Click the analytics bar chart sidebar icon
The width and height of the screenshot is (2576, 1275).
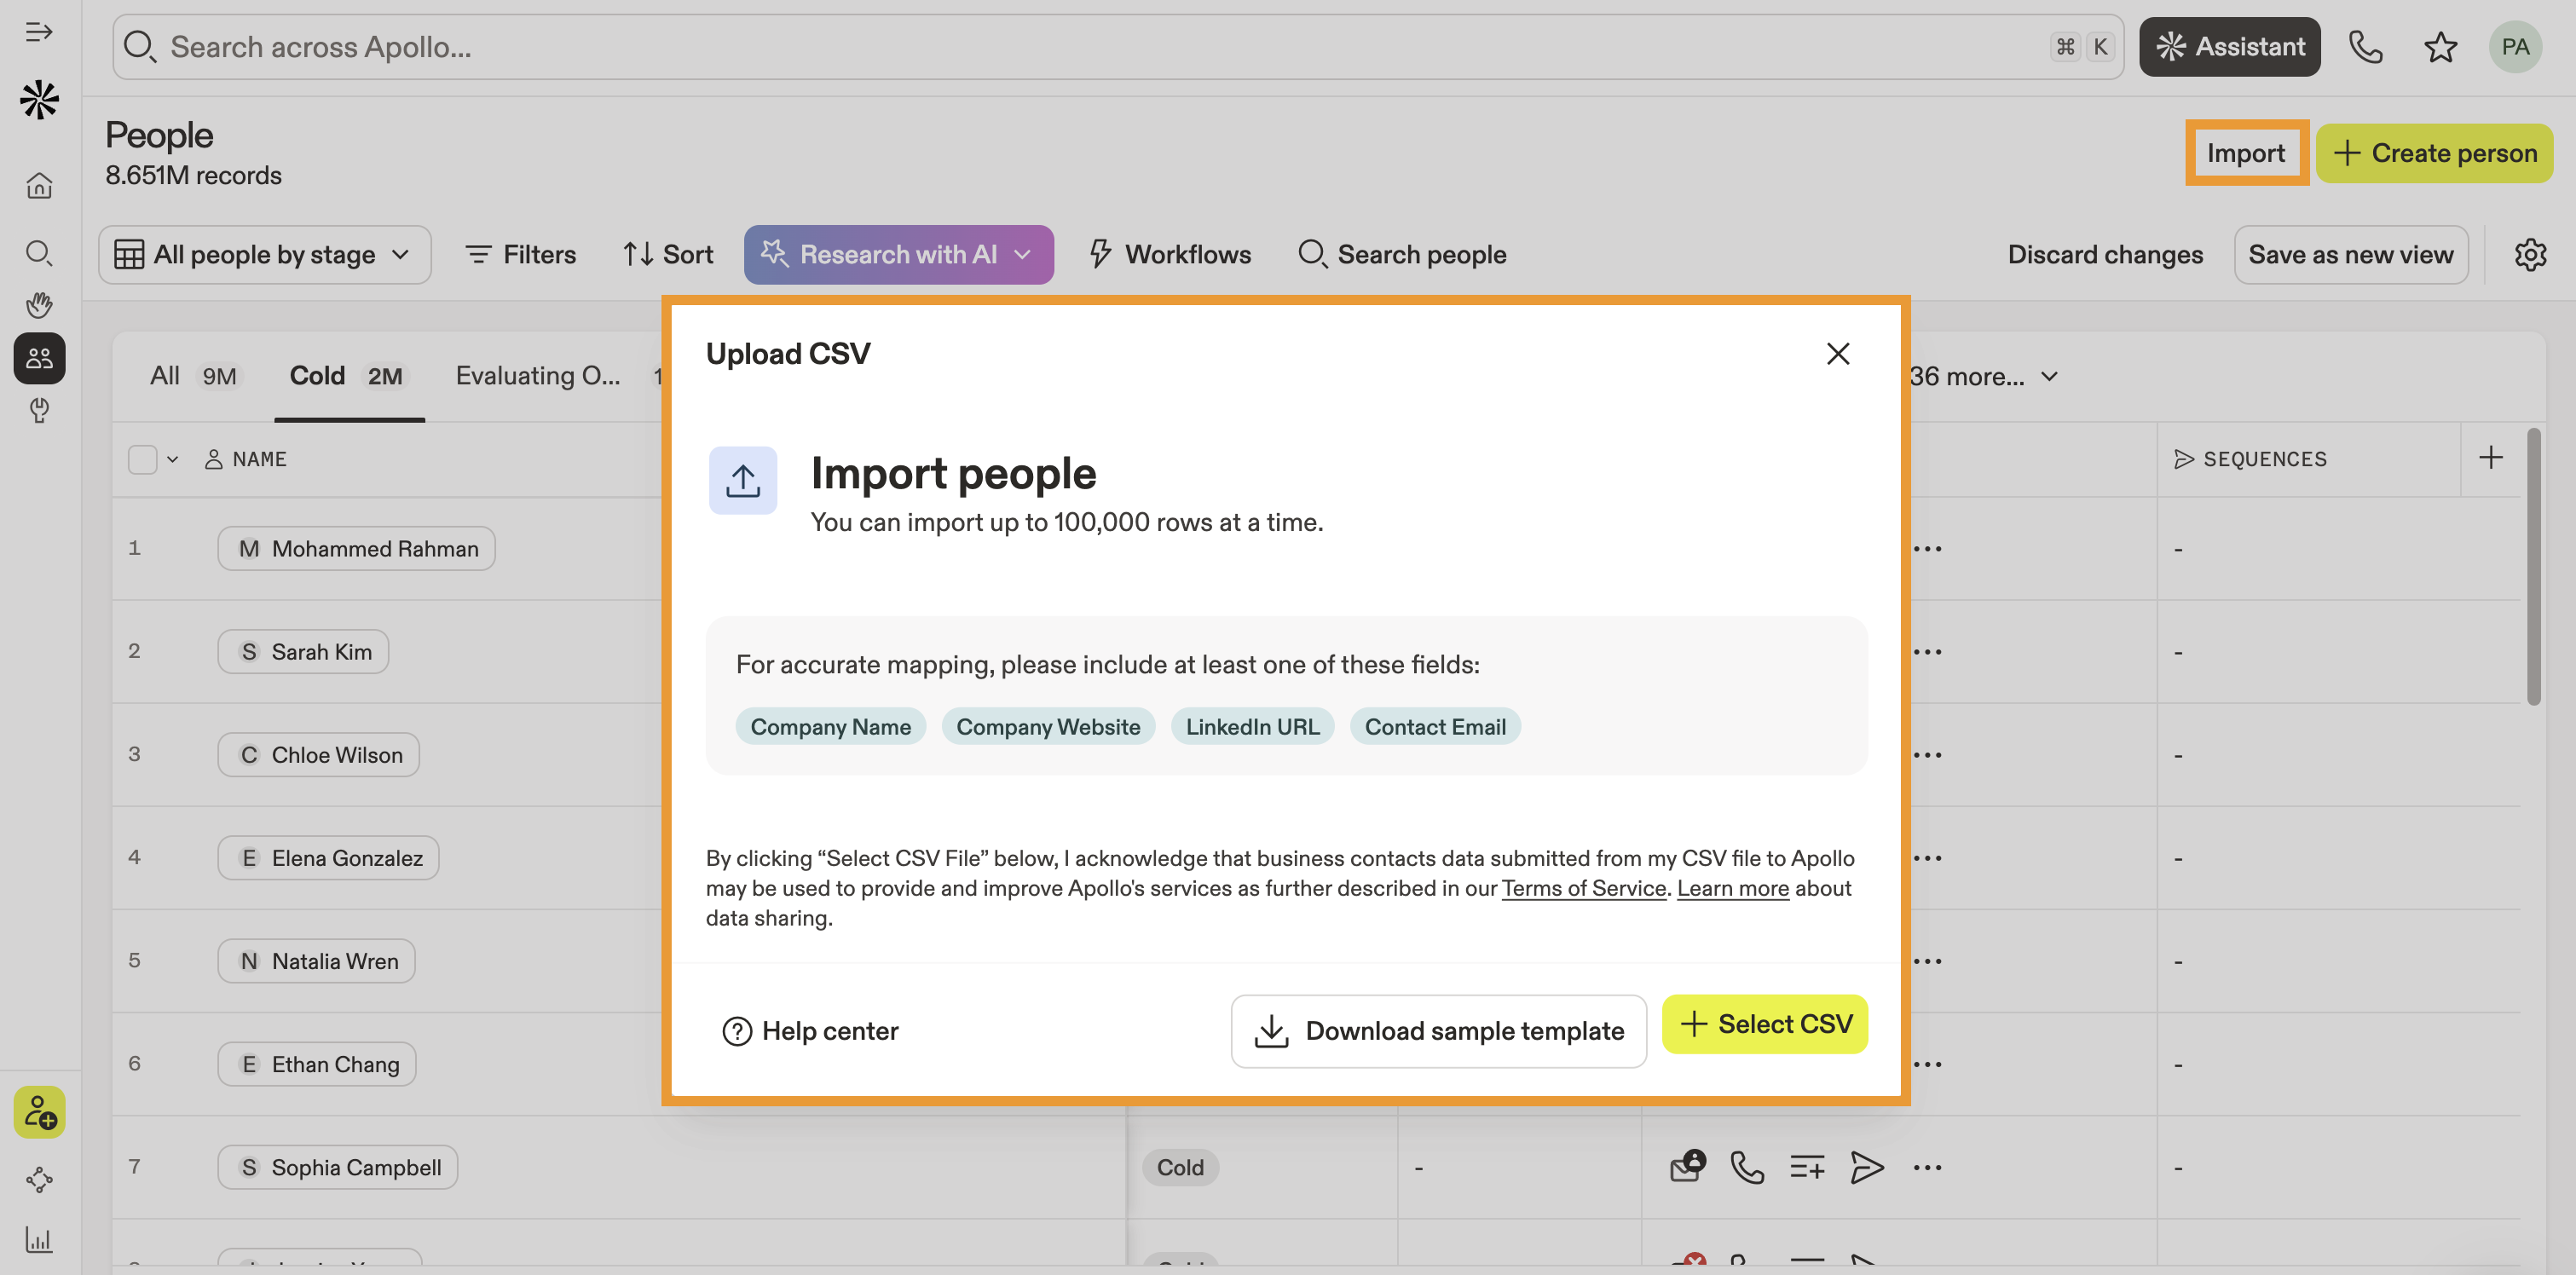click(39, 1240)
